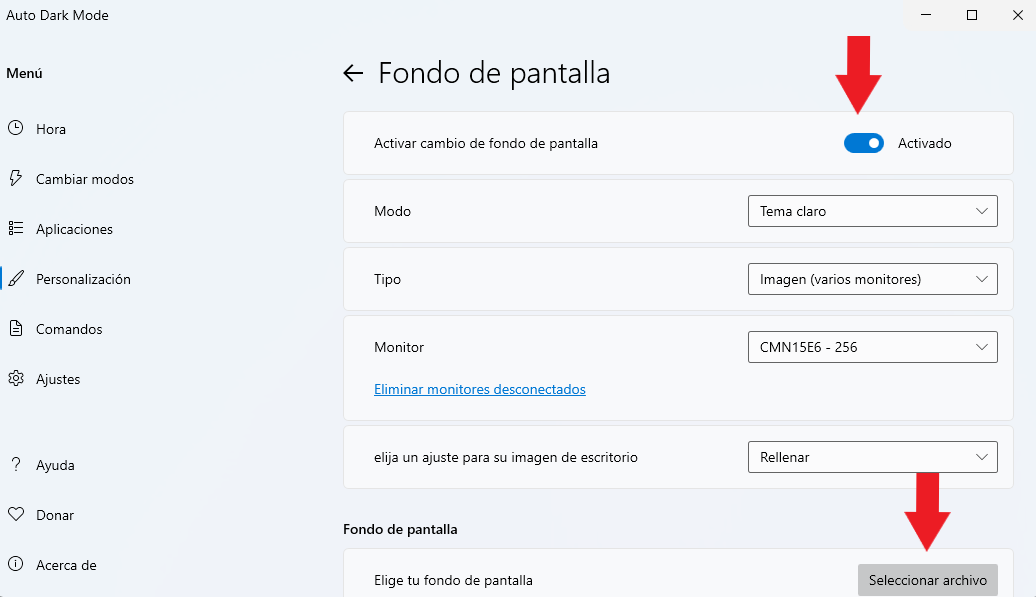1036x597 pixels.
Task: Select the Cambiar modos lightning icon
Action: coord(15,178)
